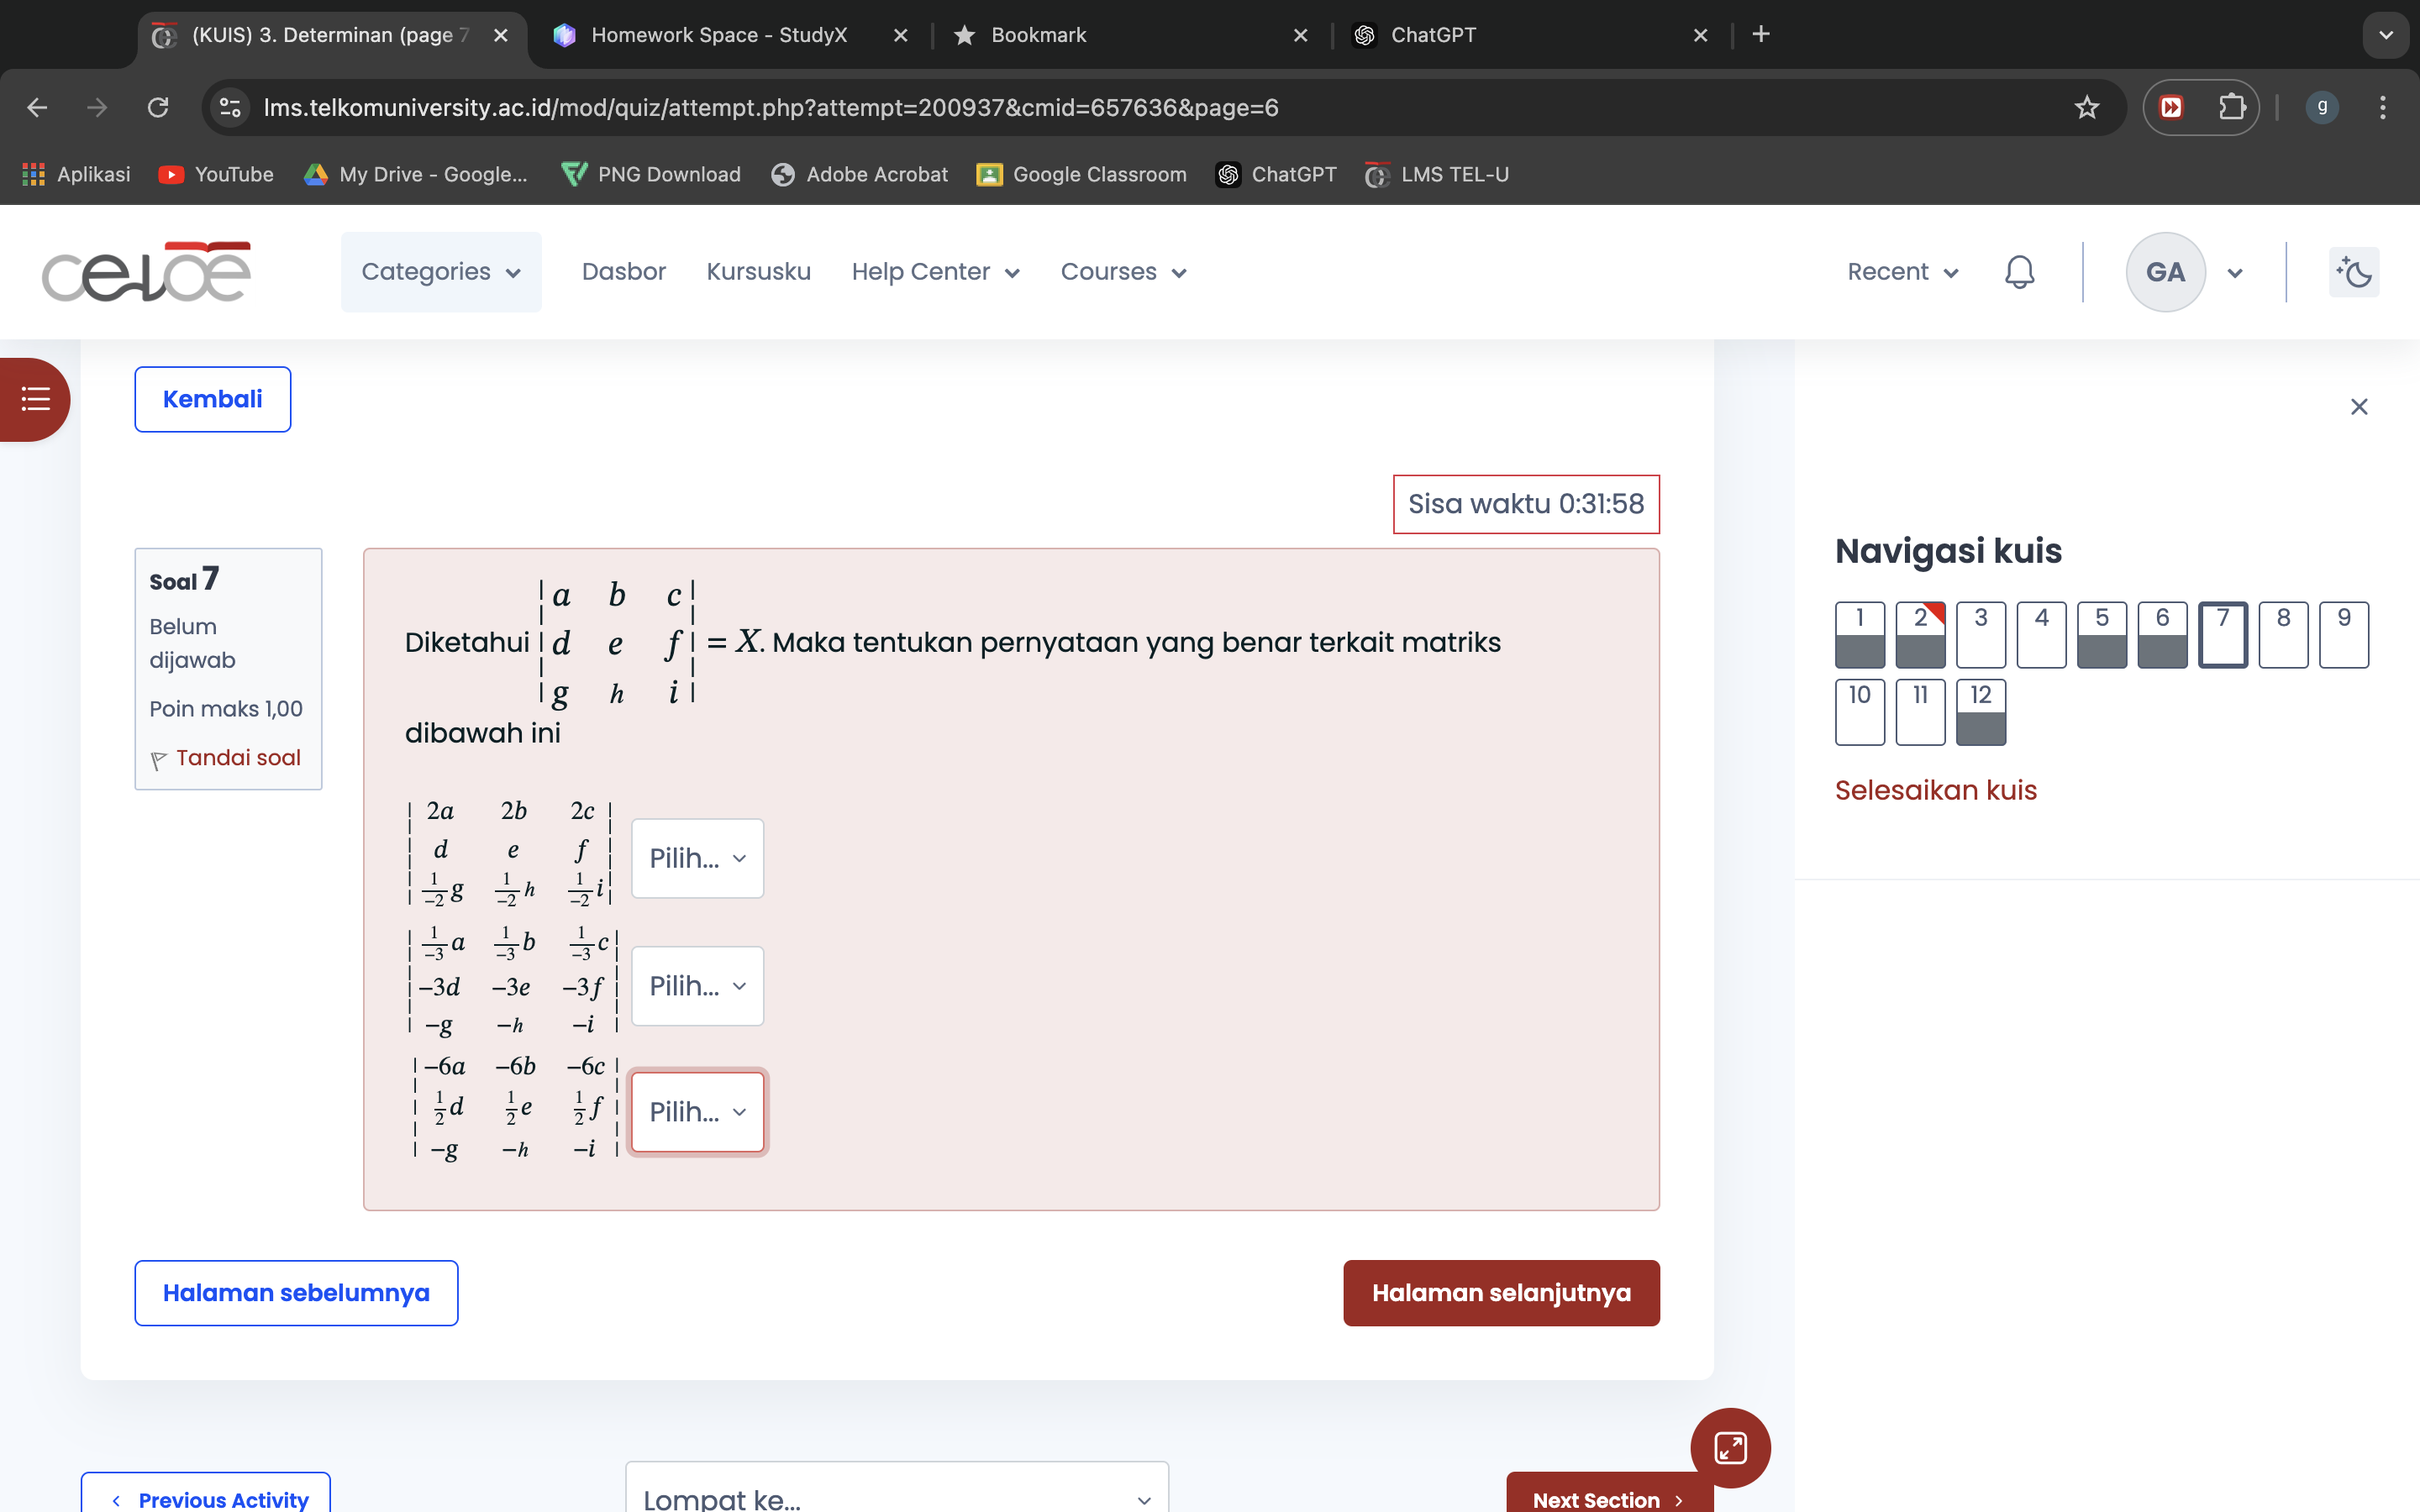Open tab search dropdown arrow
This screenshot has height=1512, width=2420.
2386,35
